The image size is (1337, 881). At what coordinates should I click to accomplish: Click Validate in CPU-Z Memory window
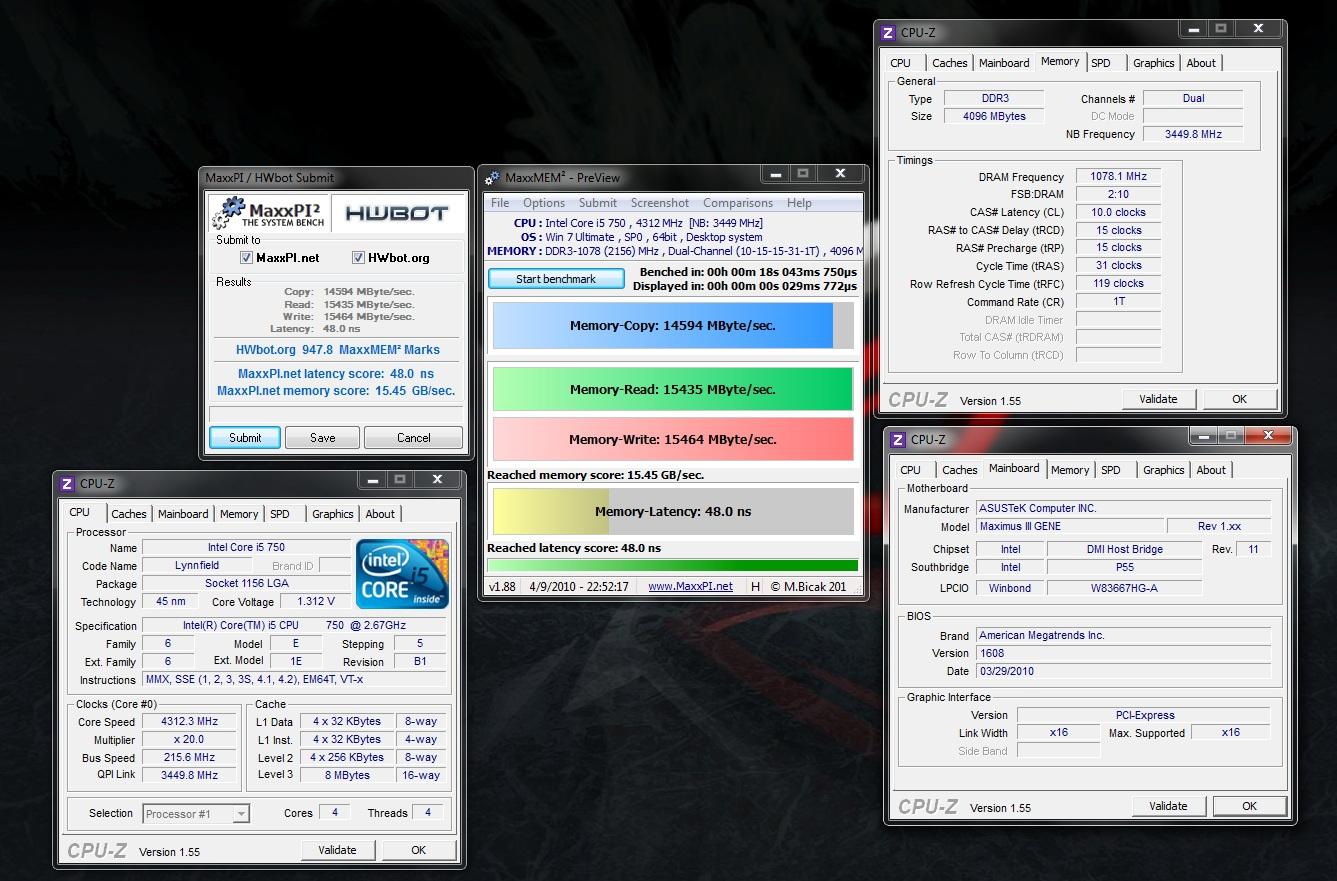[1158, 399]
